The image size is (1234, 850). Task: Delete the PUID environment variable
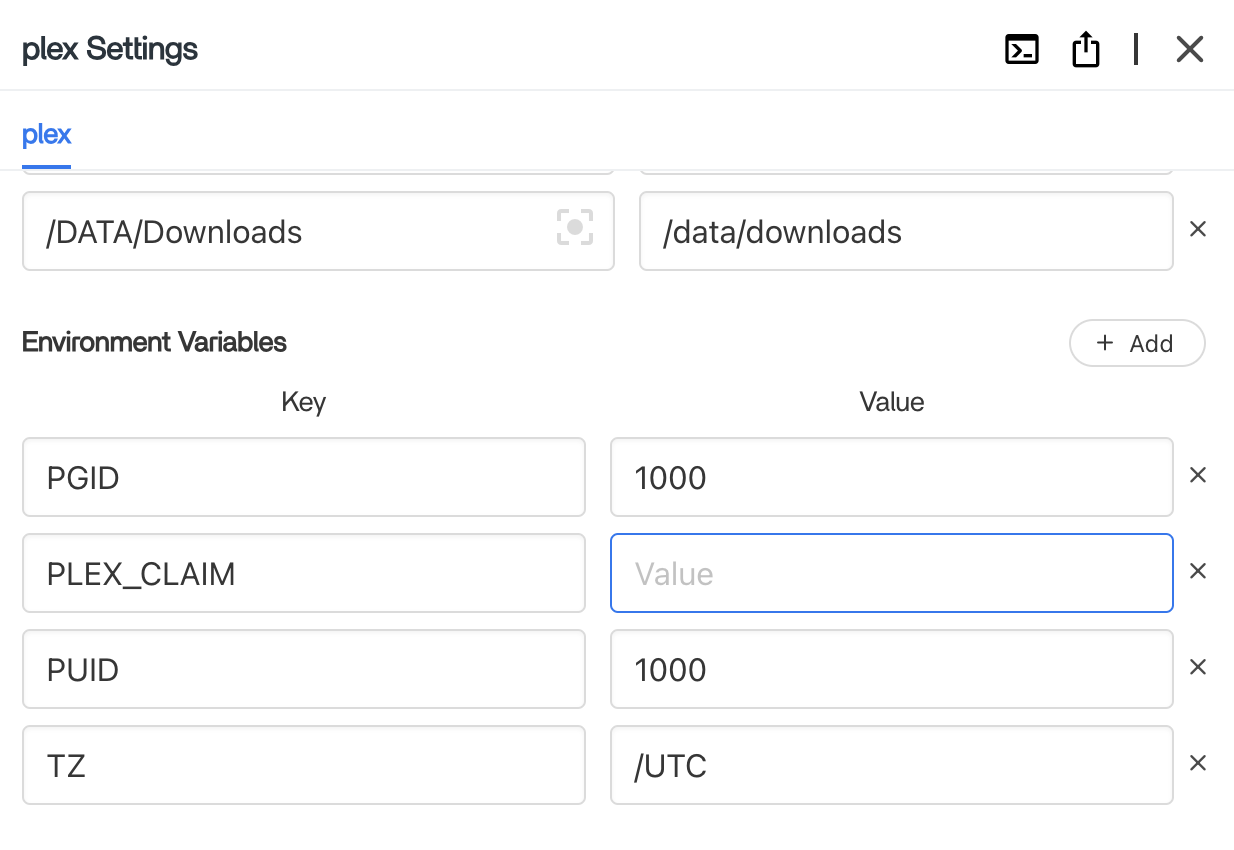[1197, 667]
